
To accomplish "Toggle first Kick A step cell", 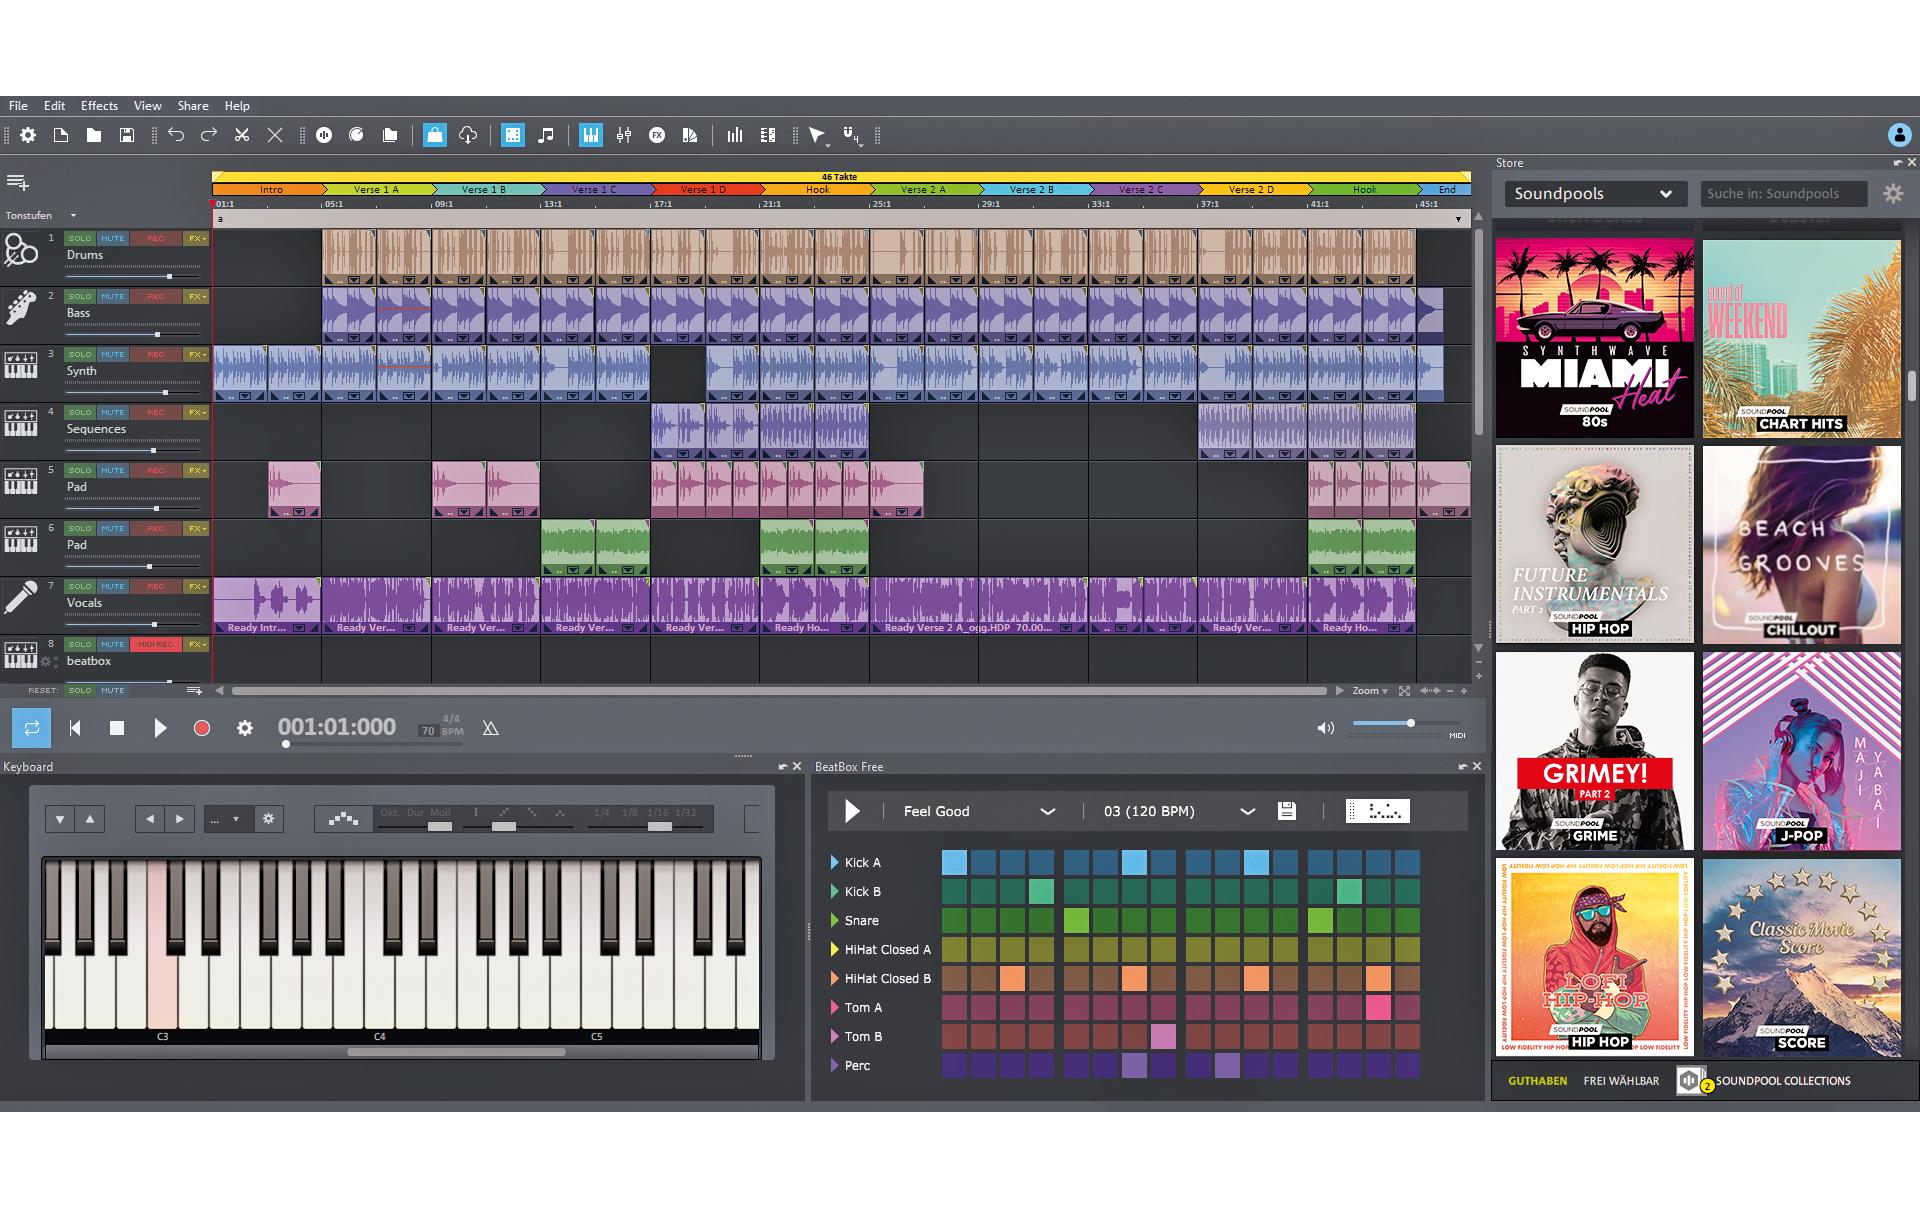I will [x=954, y=862].
